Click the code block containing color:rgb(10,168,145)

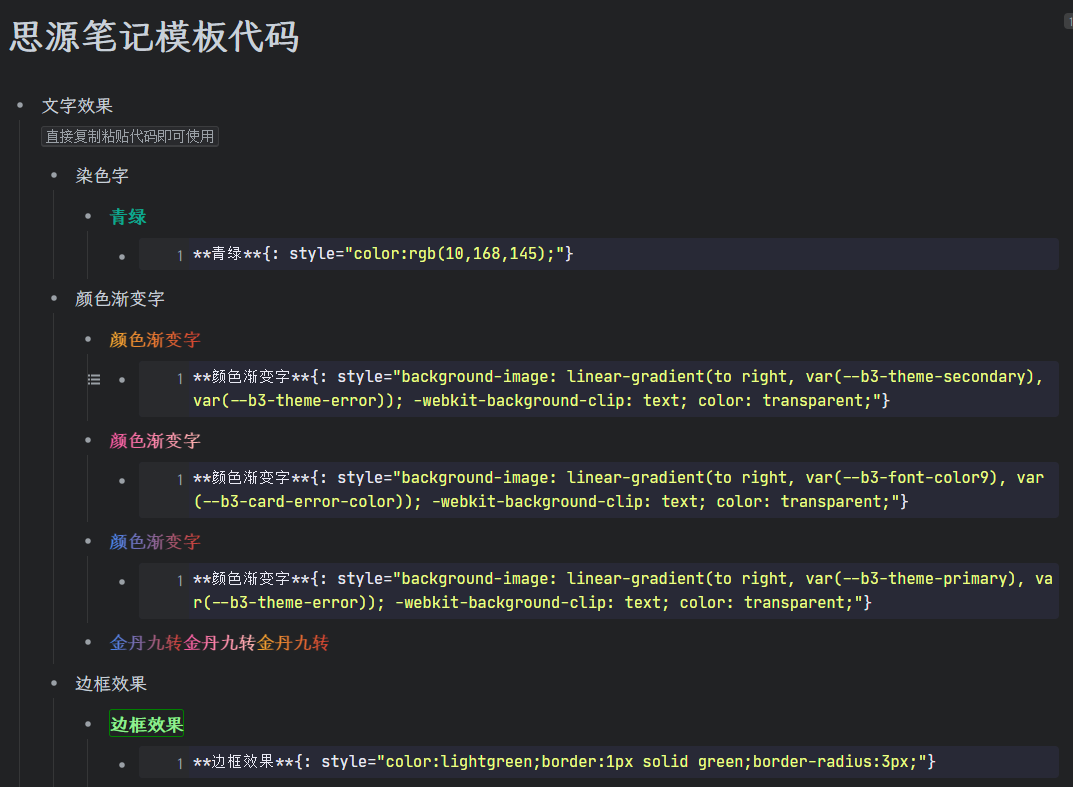(x=598, y=254)
